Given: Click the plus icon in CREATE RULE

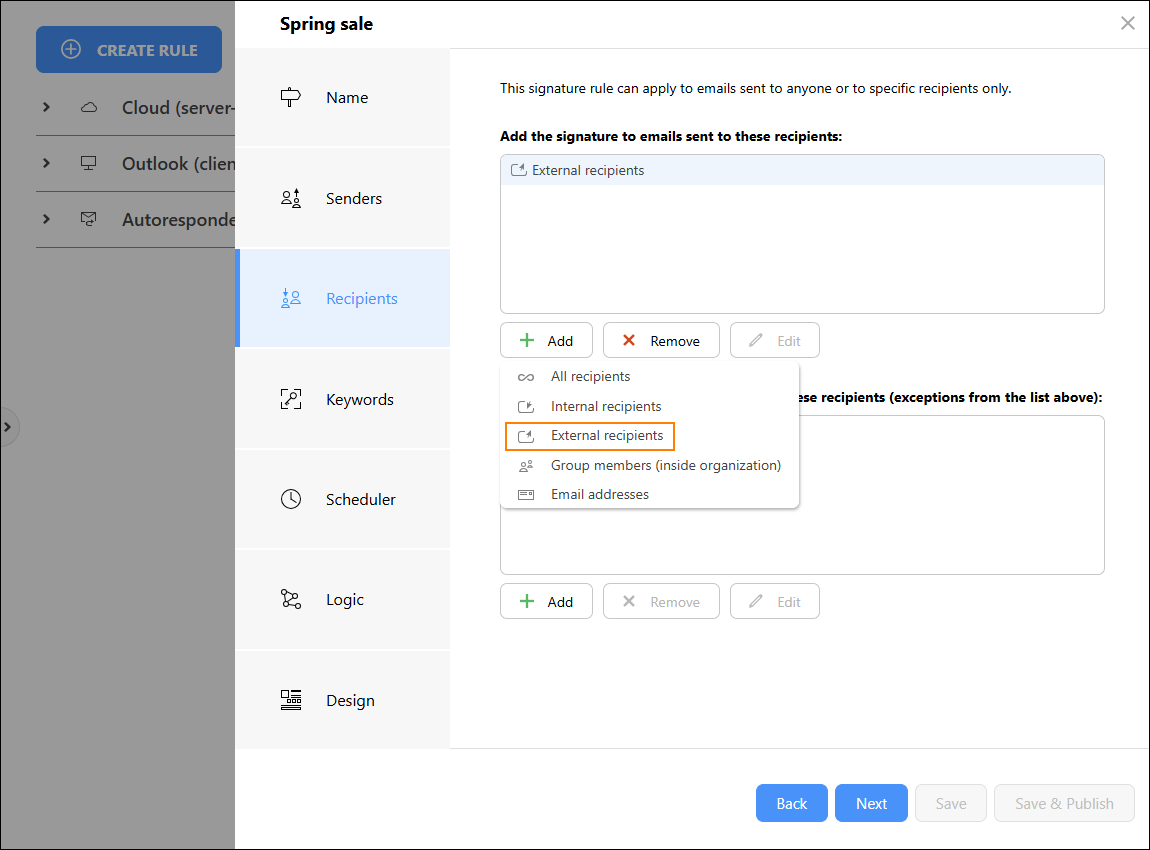Looking at the screenshot, I should pos(71,50).
